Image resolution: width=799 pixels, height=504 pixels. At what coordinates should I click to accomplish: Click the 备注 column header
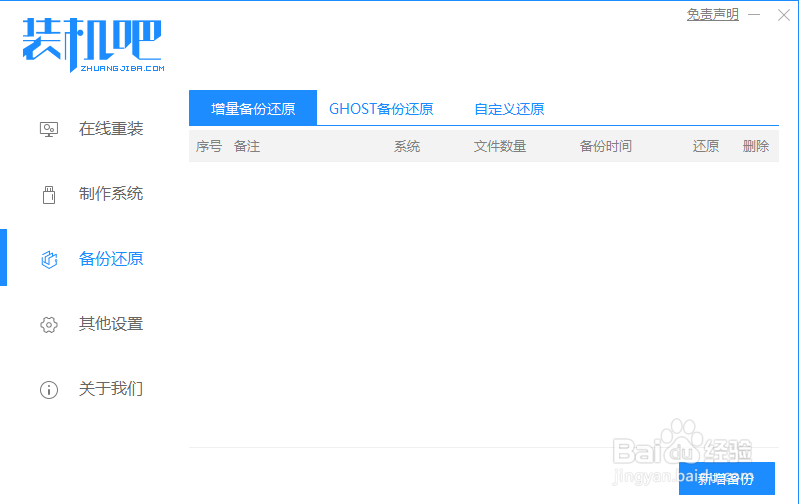(x=247, y=146)
